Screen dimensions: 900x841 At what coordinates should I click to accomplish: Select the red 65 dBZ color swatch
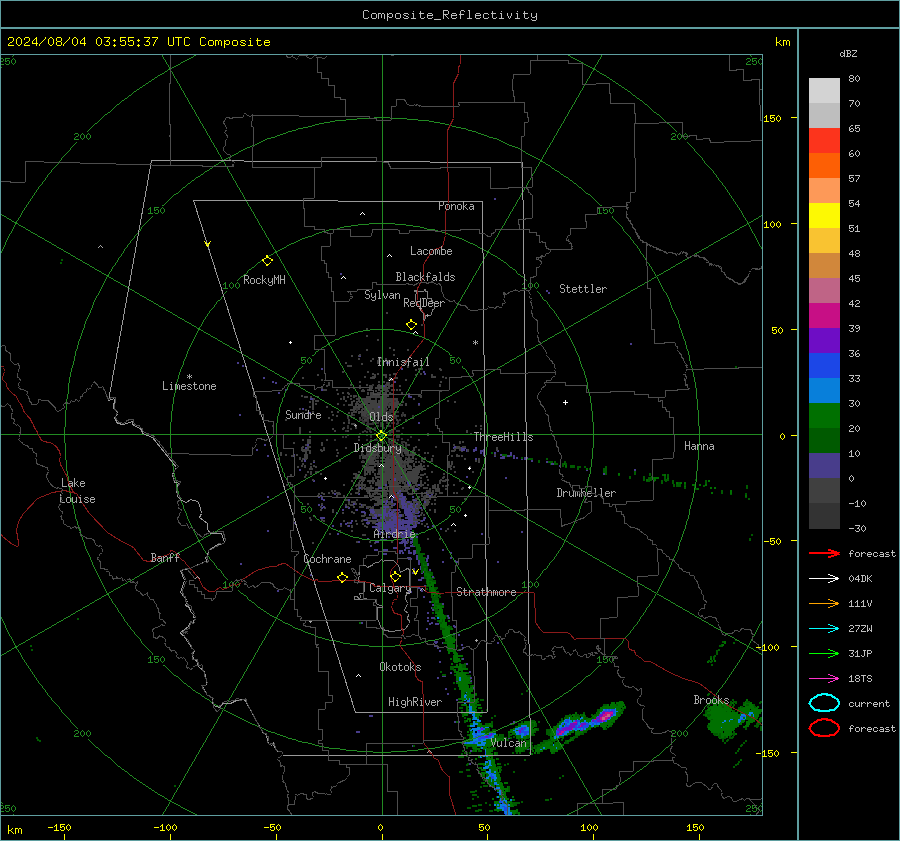[x=824, y=140]
